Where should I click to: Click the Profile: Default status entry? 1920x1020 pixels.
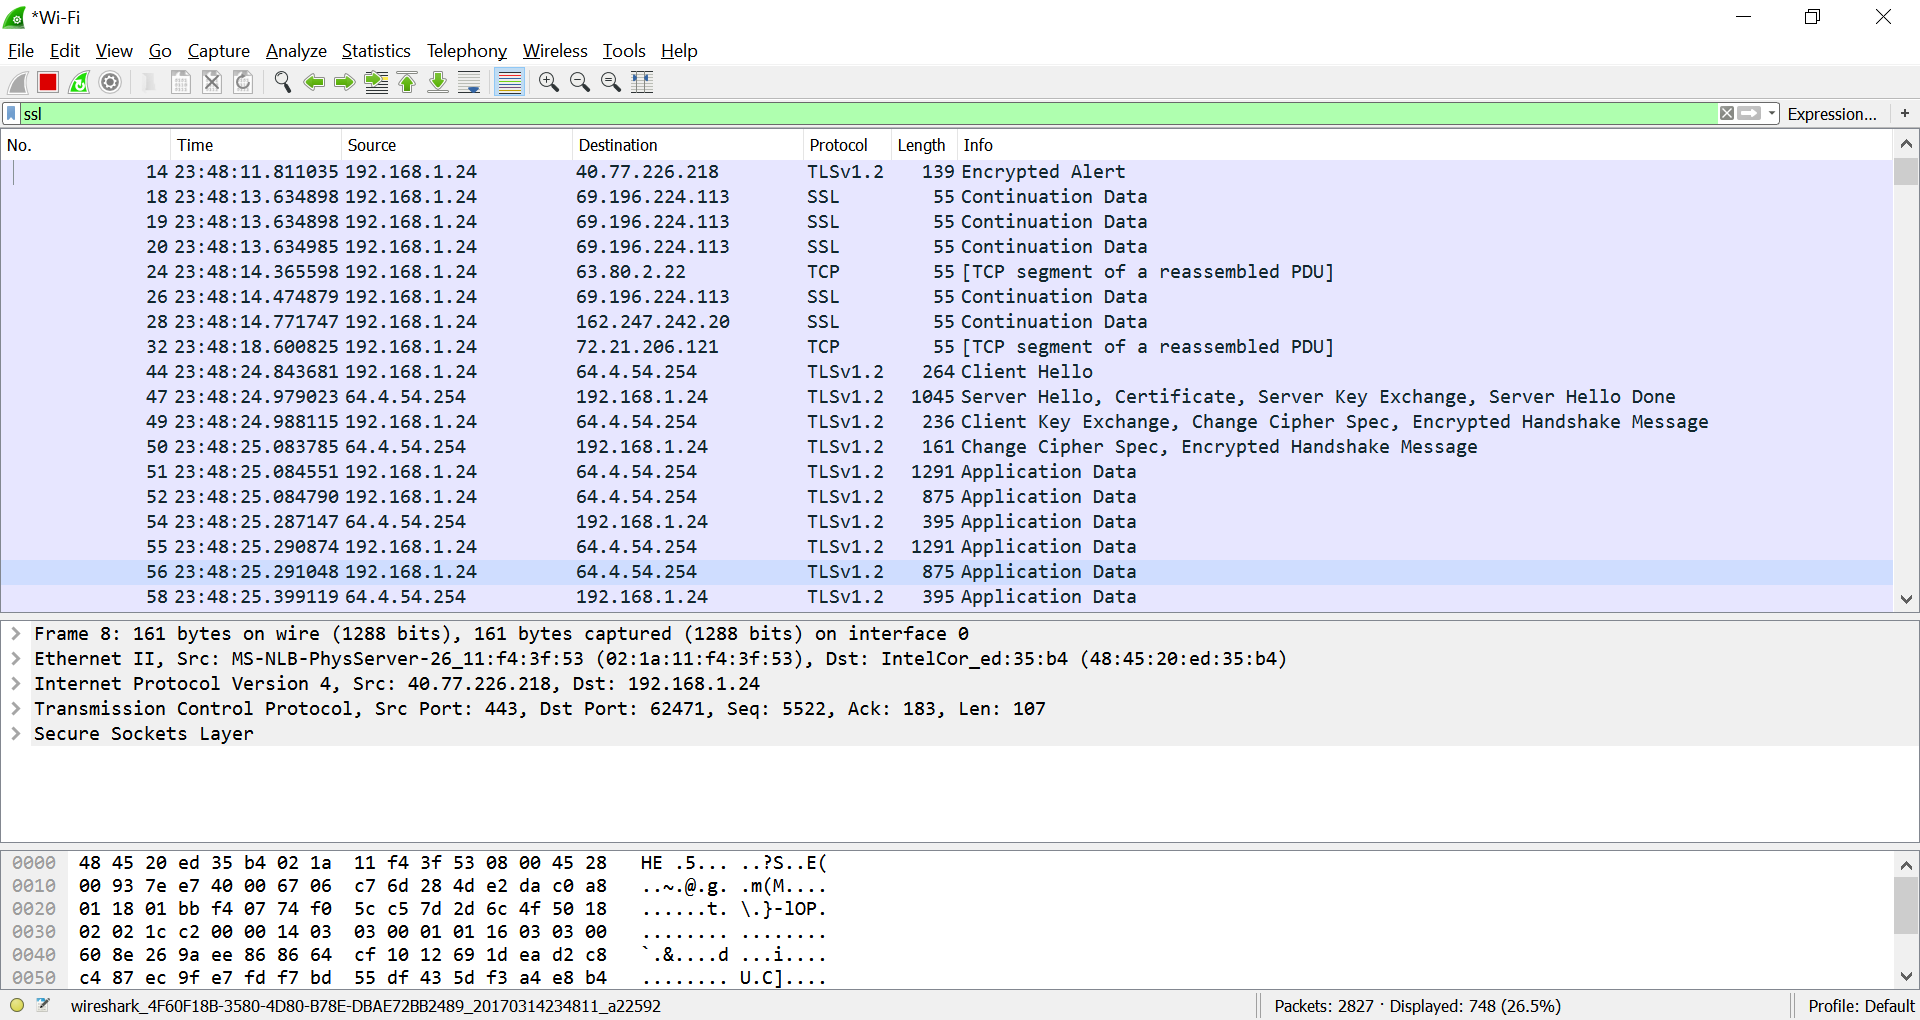coord(1861,1006)
